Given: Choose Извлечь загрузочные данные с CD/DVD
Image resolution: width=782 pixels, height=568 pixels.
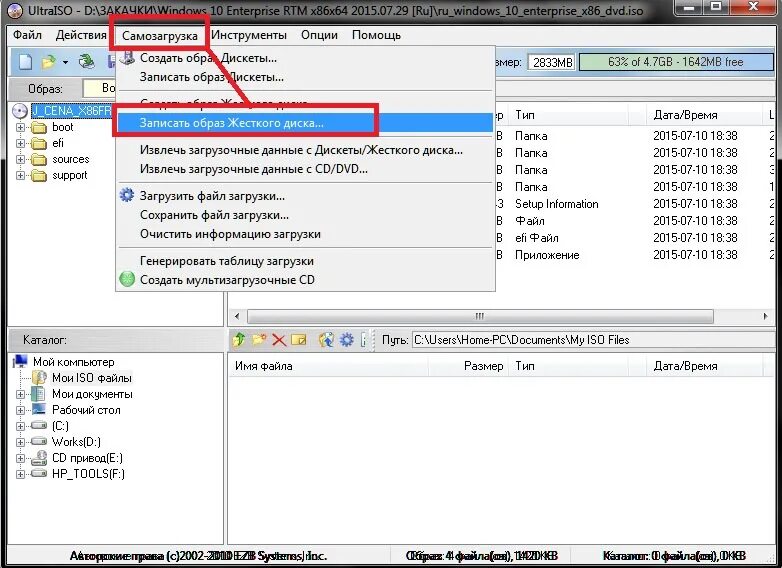Looking at the screenshot, I should pos(305,169).
